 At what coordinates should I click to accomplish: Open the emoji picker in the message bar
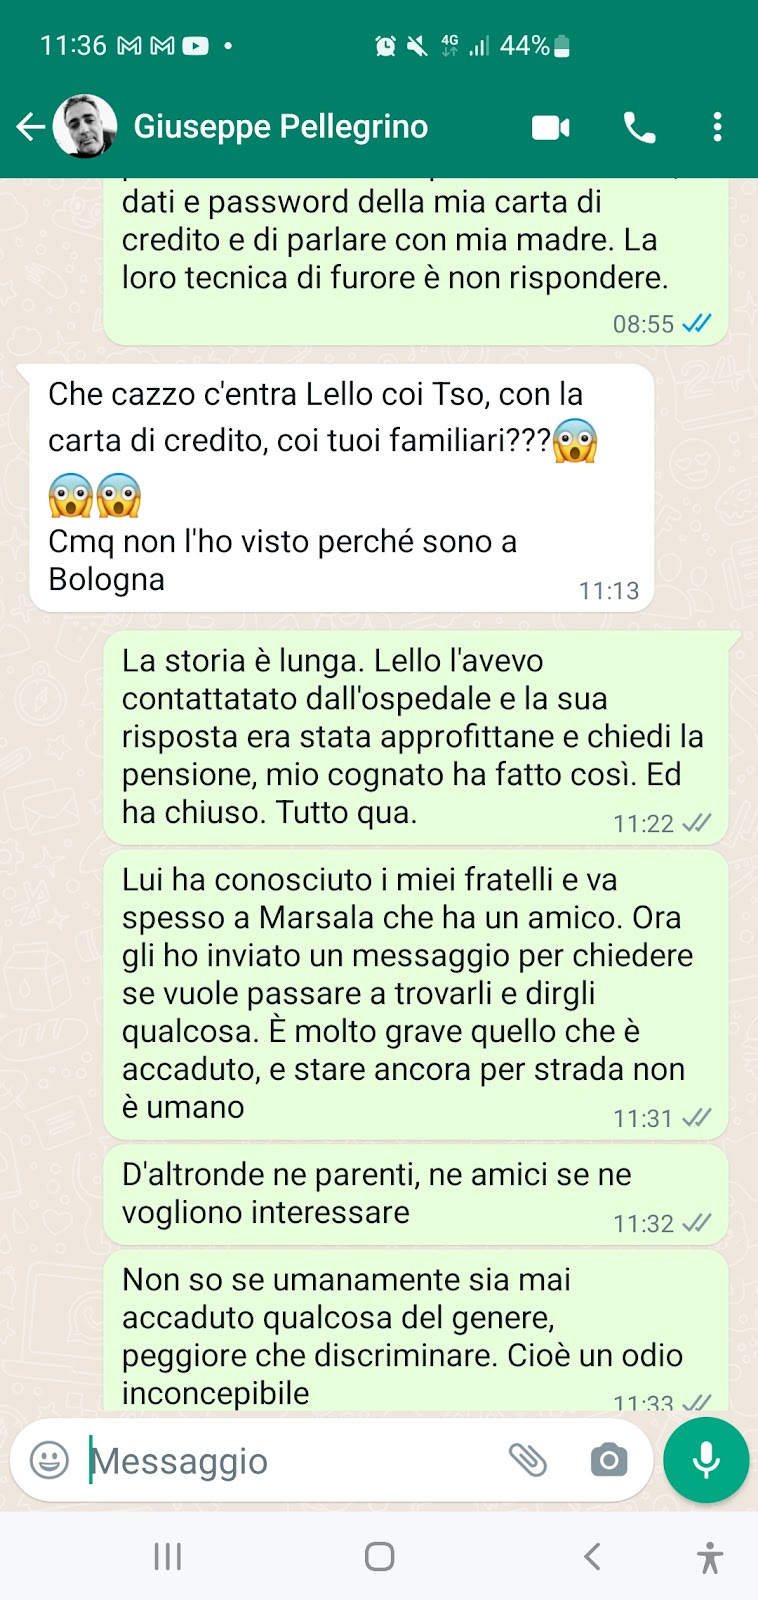point(50,1460)
